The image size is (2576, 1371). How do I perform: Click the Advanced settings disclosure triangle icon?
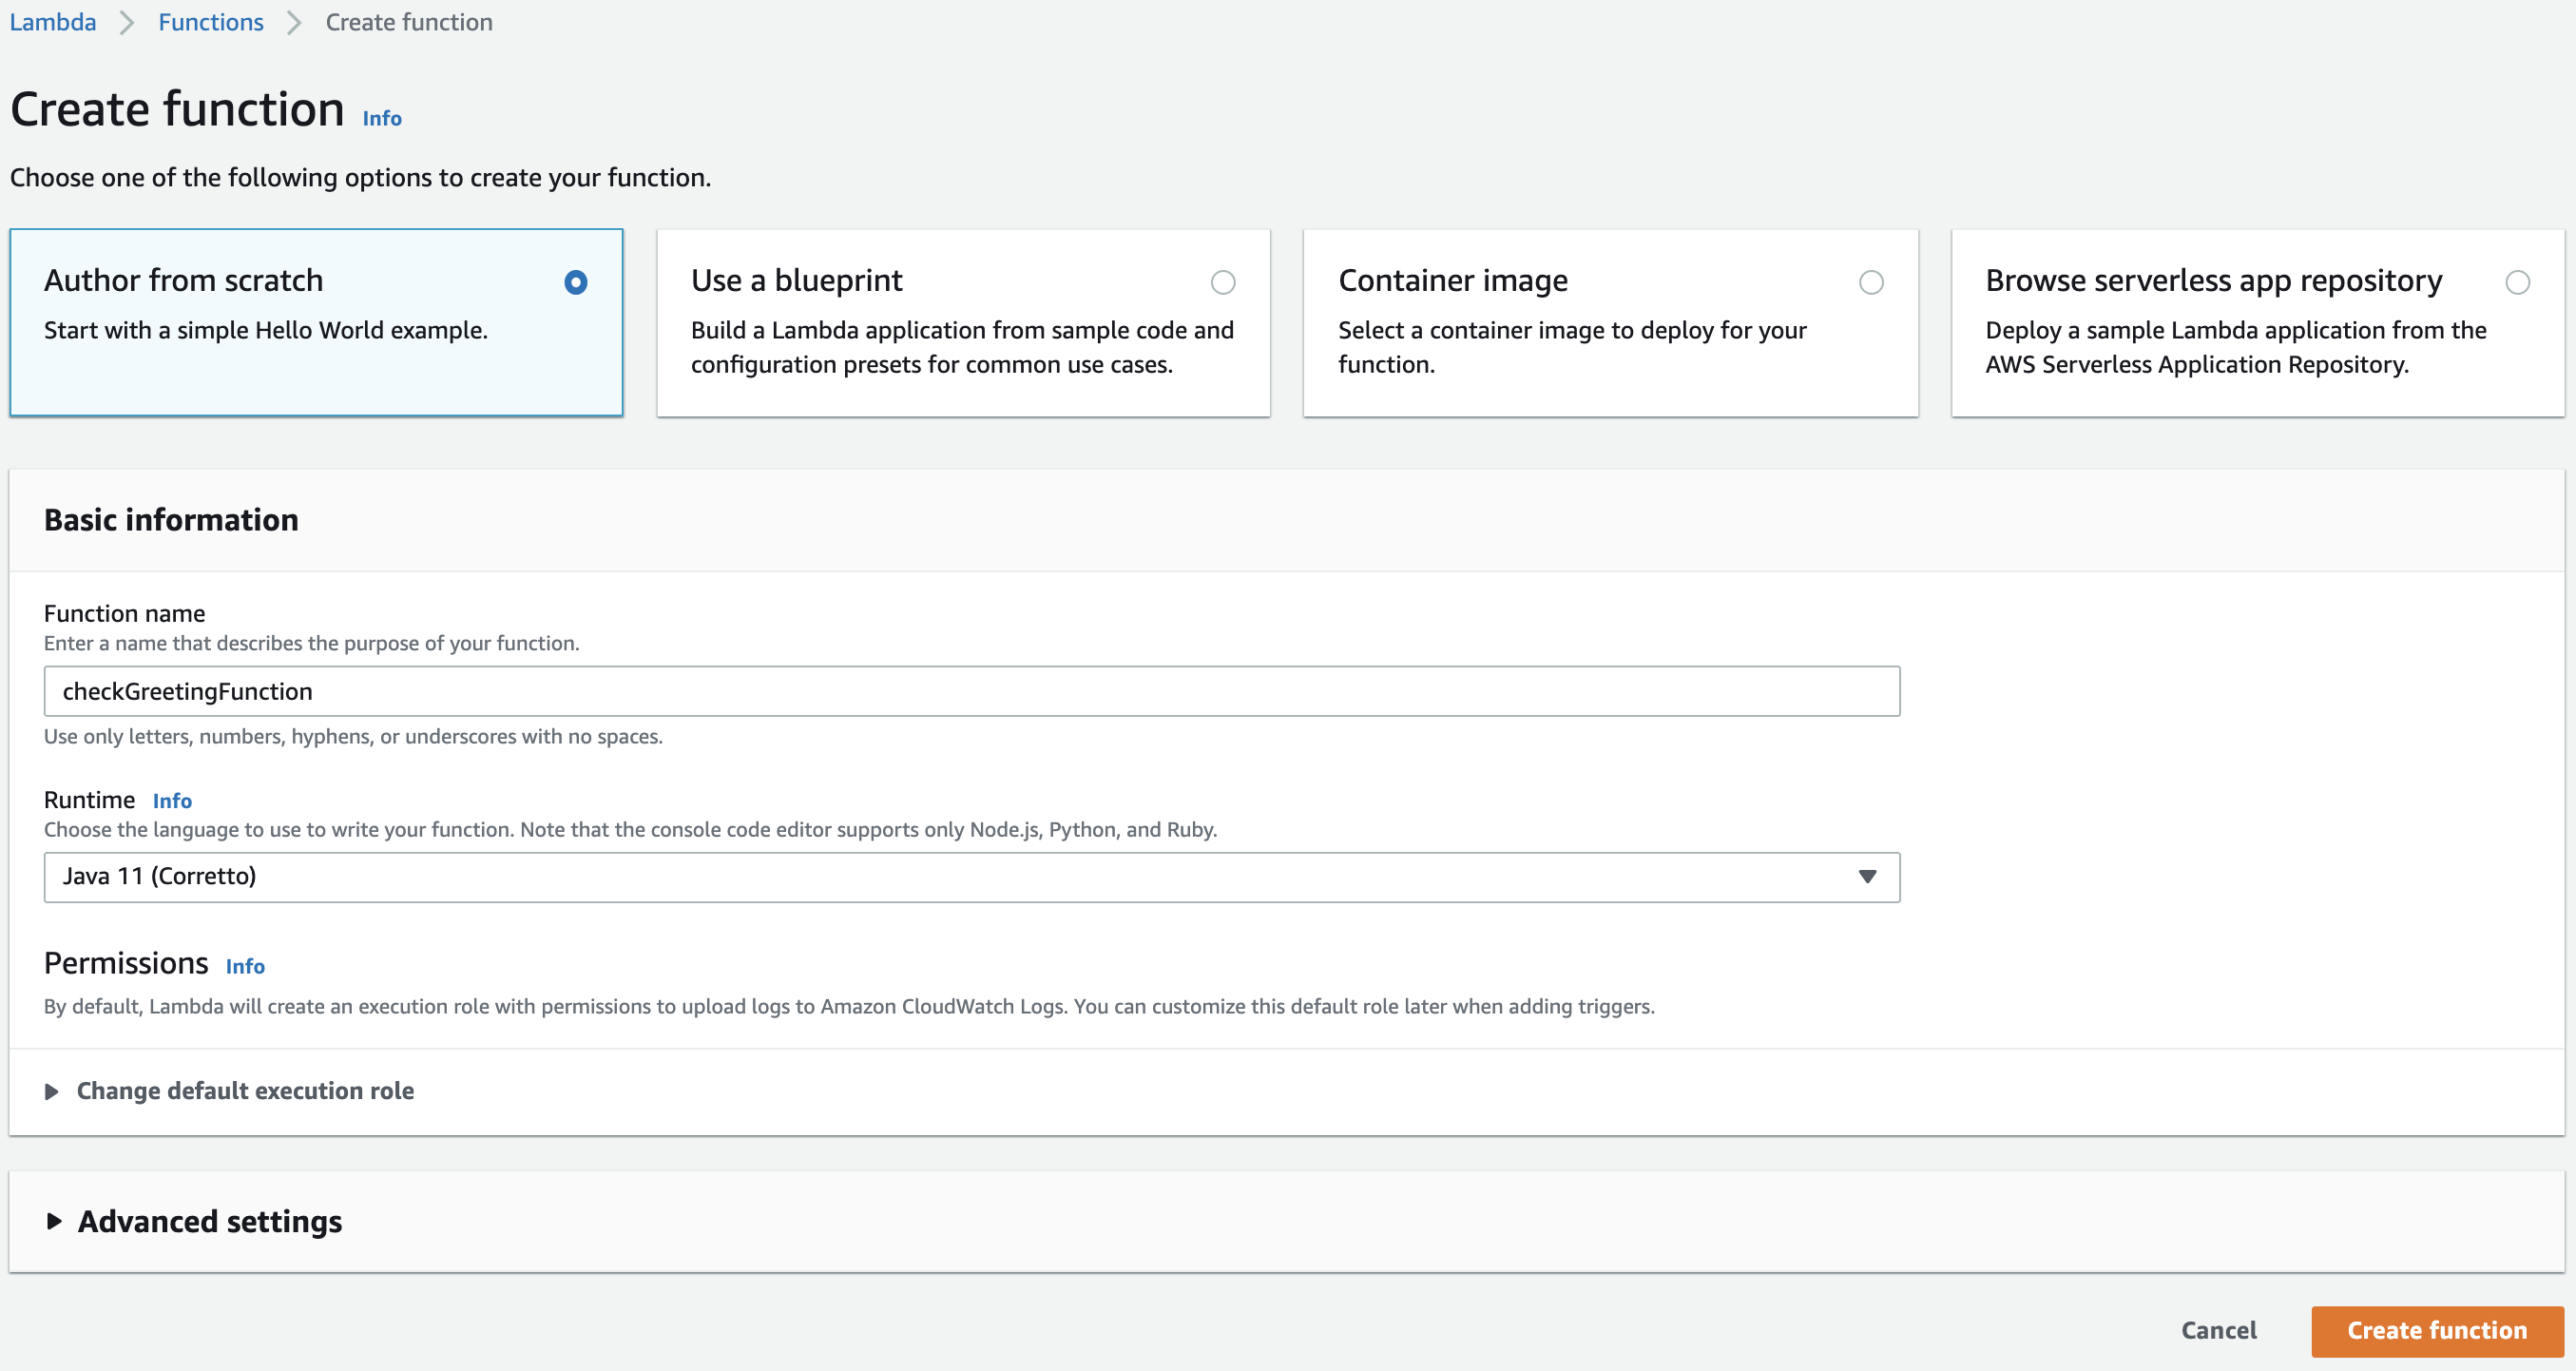[54, 1221]
